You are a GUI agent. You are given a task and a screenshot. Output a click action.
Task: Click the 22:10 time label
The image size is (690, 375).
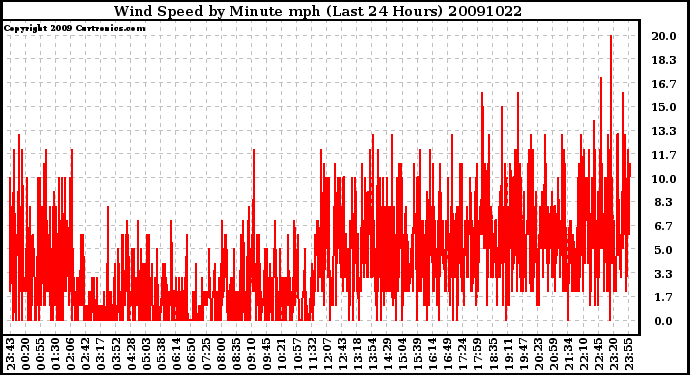click(x=583, y=354)
